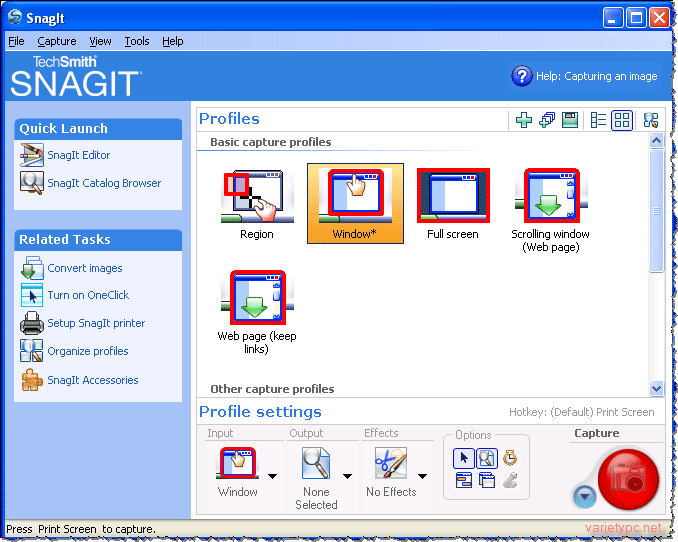Click the SnagIt title bar application icon
This screenshot has width=678, height=542.
[x=15, y=17]
